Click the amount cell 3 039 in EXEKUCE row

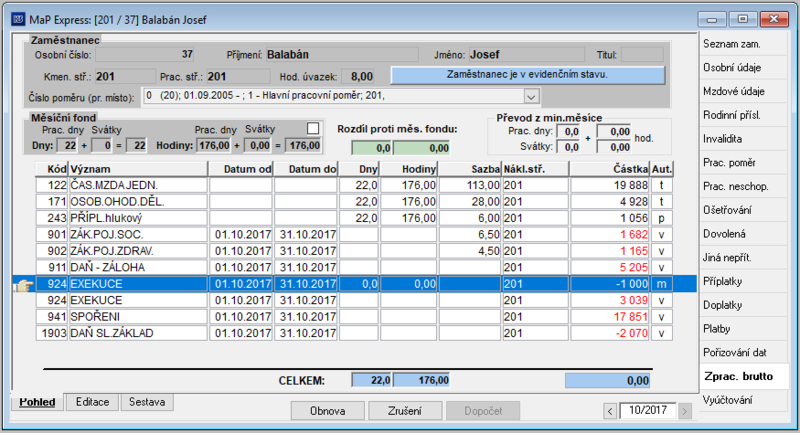pos(609,300)
